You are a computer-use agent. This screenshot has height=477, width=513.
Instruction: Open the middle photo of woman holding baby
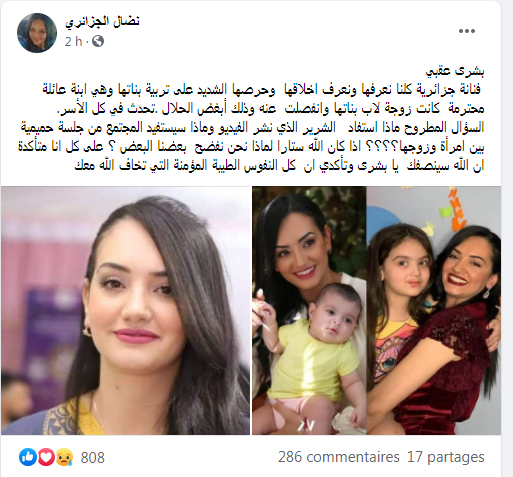309,310
